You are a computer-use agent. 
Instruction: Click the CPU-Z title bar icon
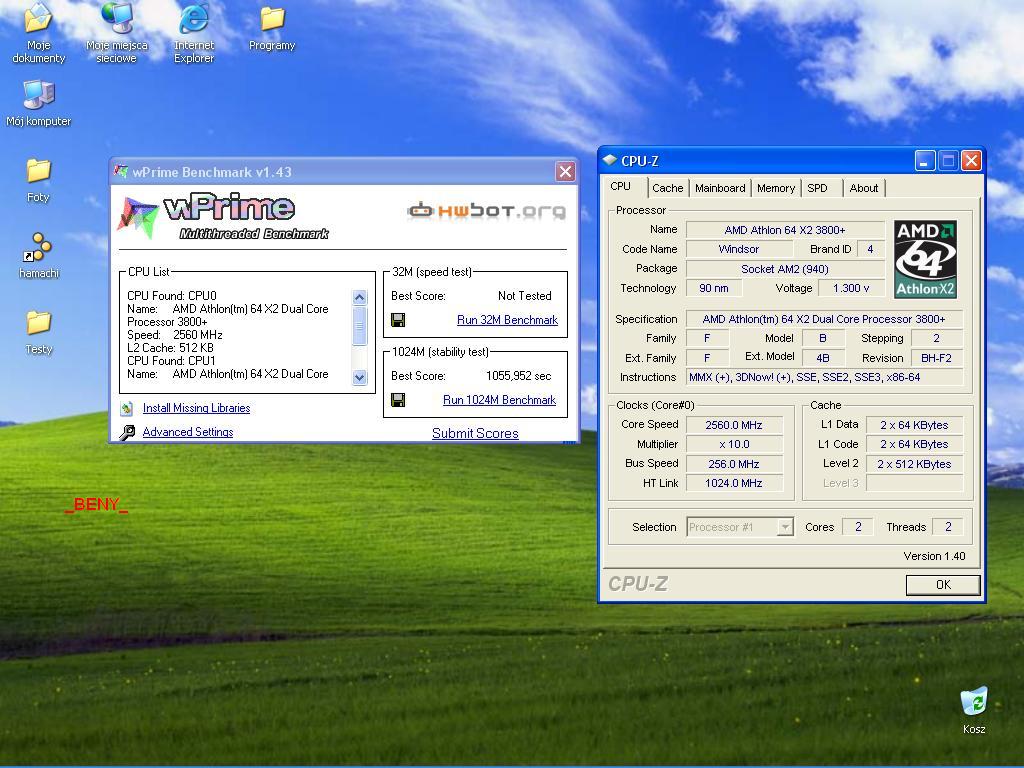610,160
